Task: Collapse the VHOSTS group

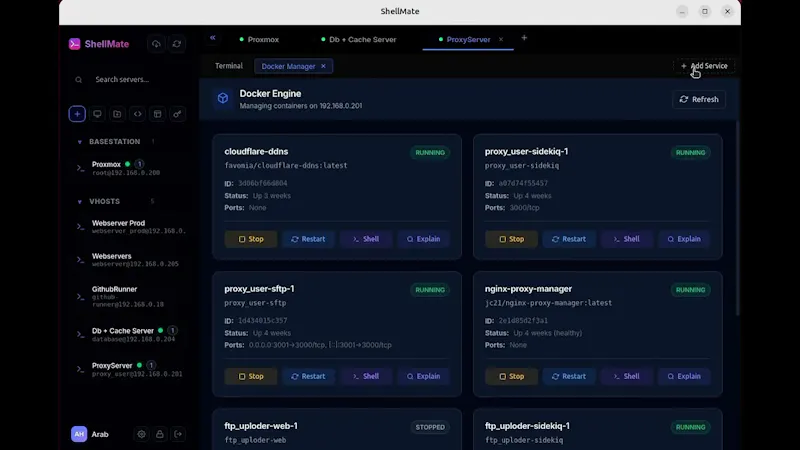Action: click(x=80, y=202)
